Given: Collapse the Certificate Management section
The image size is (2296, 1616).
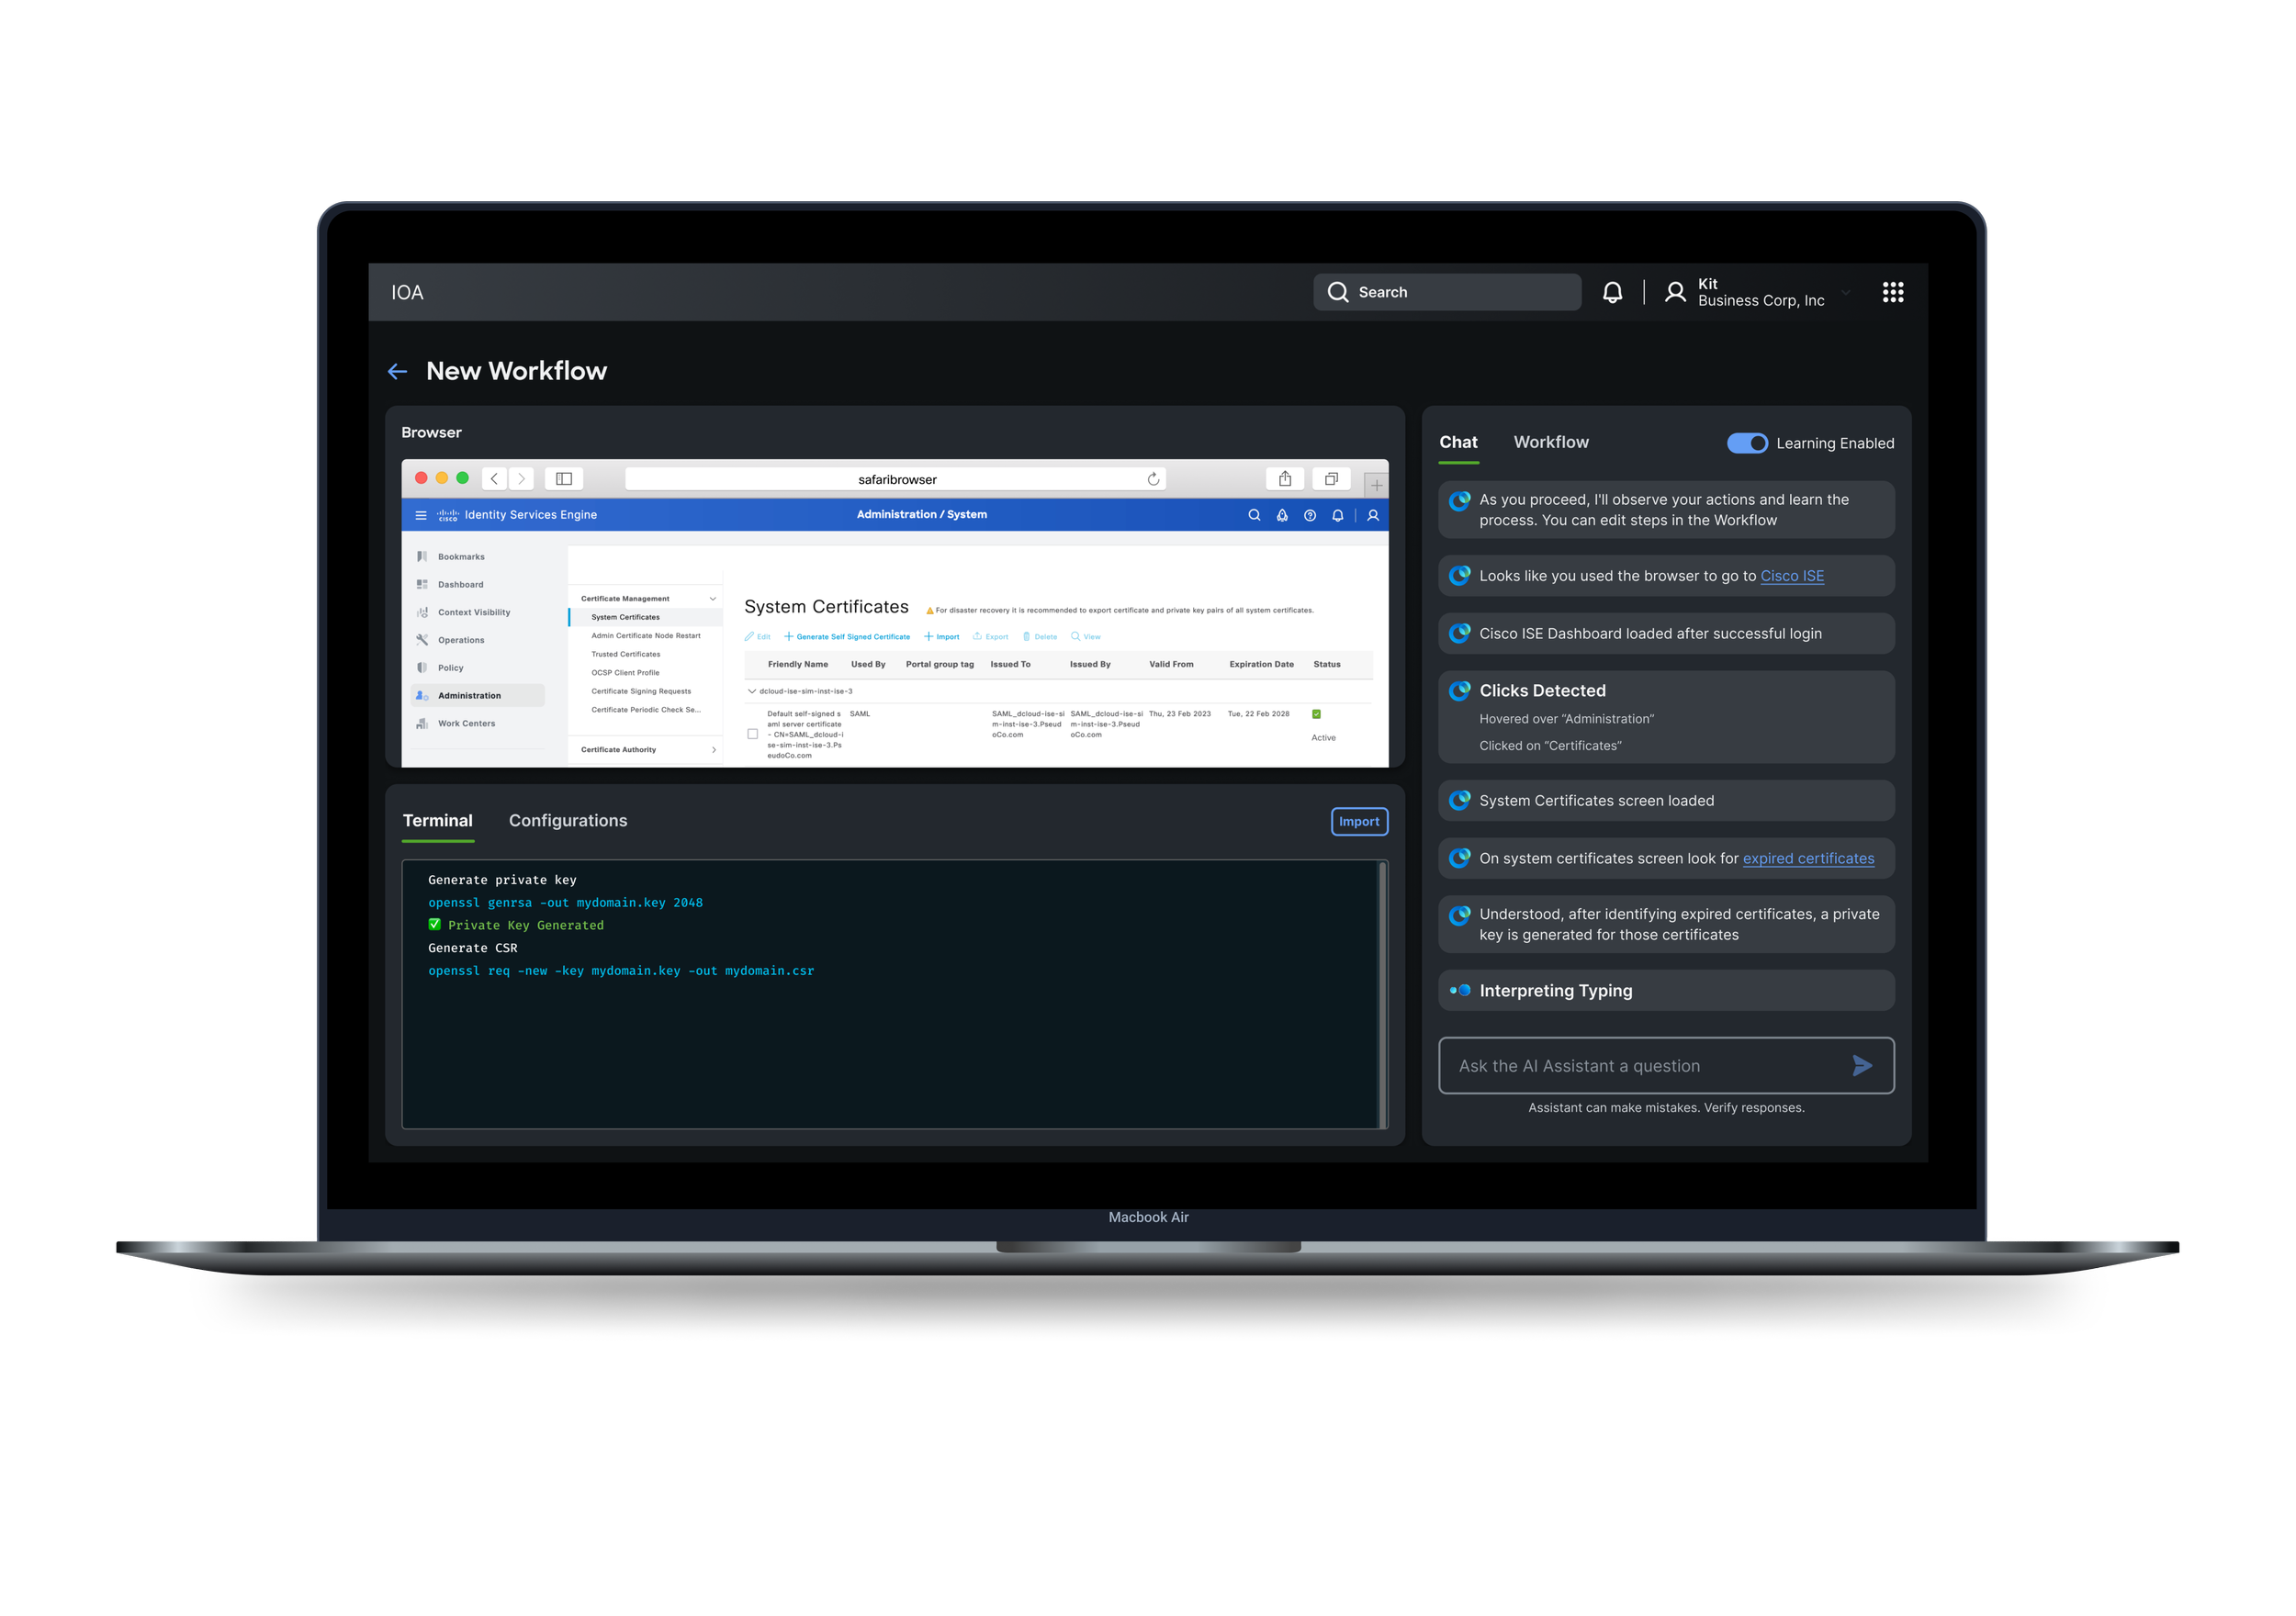Looking at the screenshot, I should click(713, 599).
